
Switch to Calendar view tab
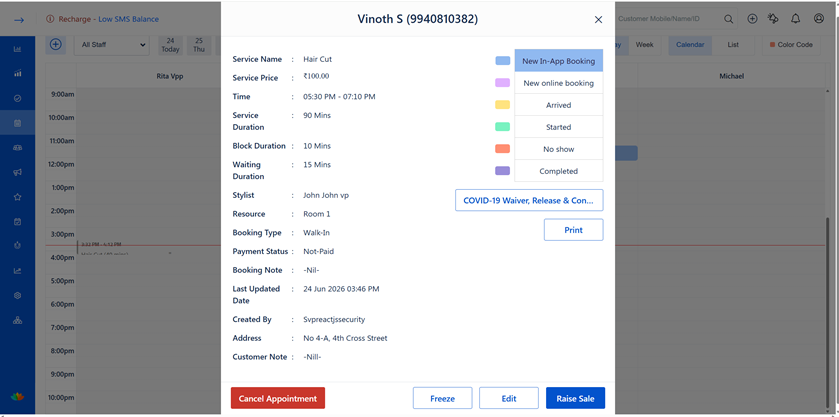point(690,45)
